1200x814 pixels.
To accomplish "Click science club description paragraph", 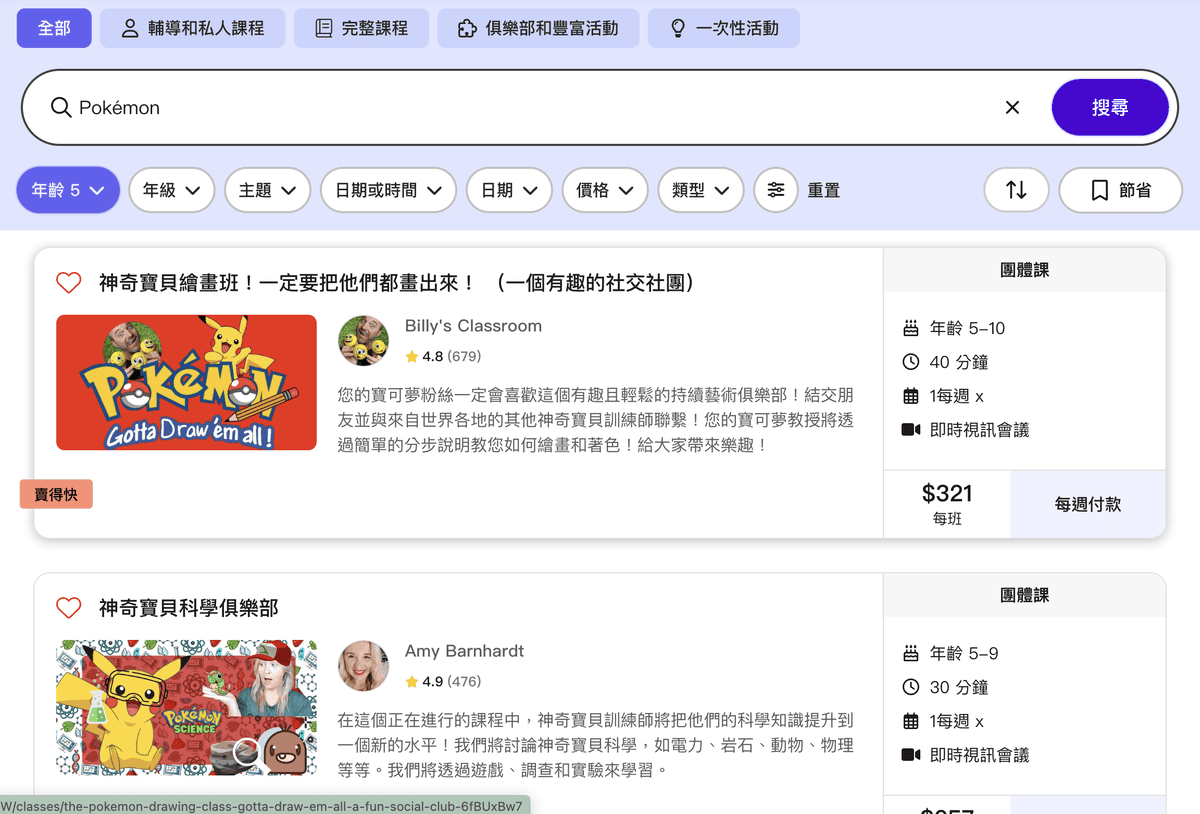I will click(x=596, y=745).
